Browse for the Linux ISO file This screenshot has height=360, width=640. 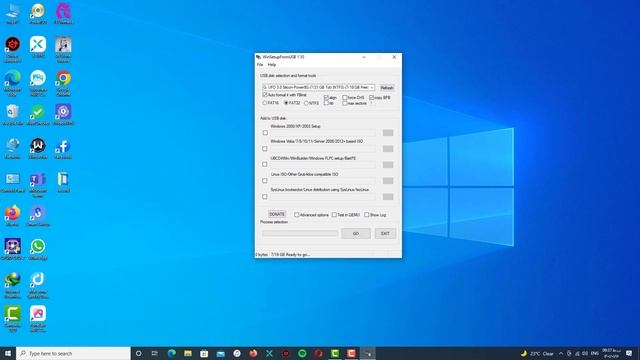pyautogui.click(x=388, y=181)
